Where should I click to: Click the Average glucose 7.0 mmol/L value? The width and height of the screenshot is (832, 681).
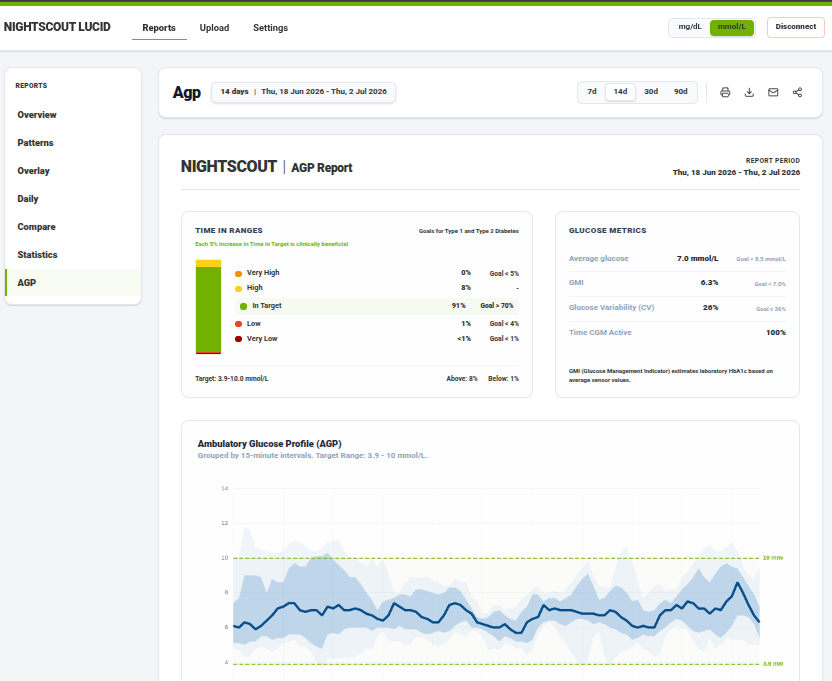[697, 258]
